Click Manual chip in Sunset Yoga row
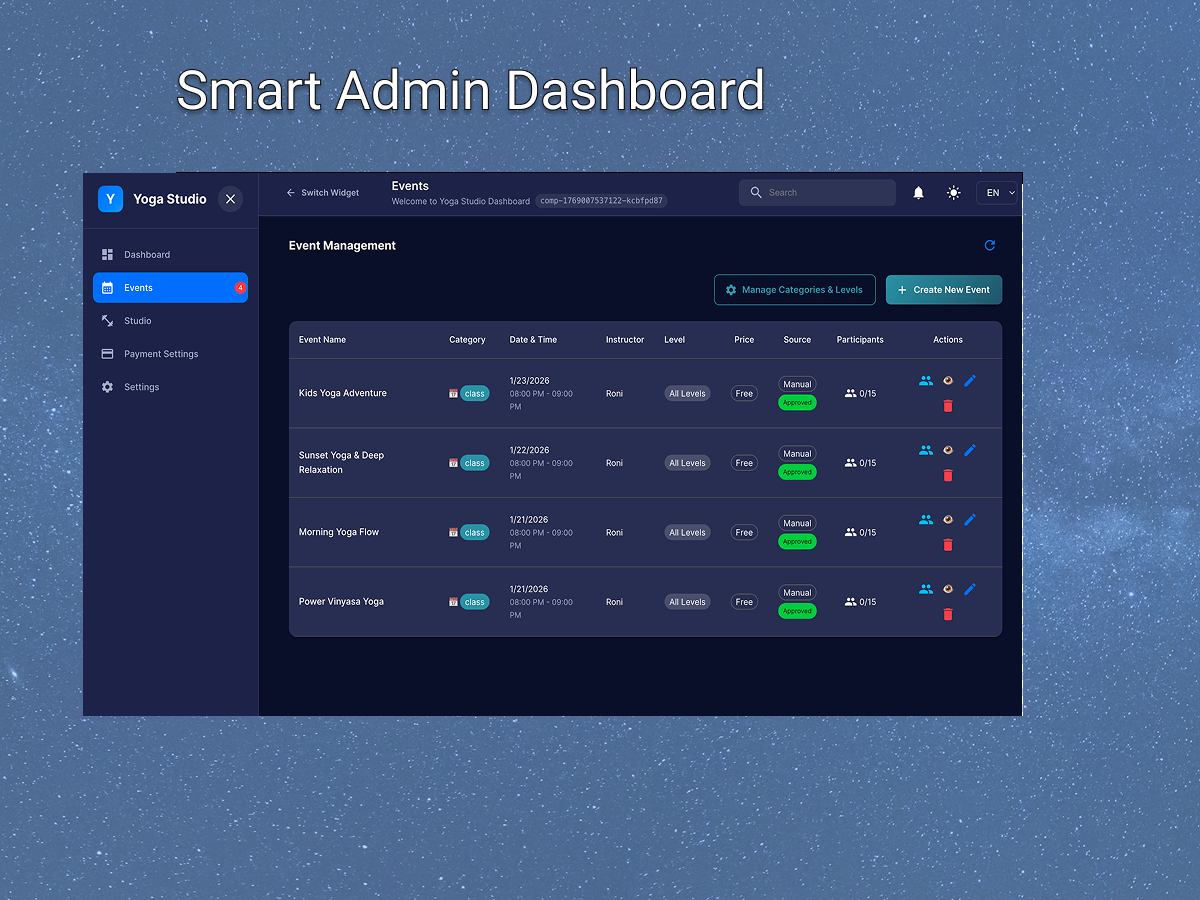This screenshot has width=1200, height=900. click(x=797, y=454)
